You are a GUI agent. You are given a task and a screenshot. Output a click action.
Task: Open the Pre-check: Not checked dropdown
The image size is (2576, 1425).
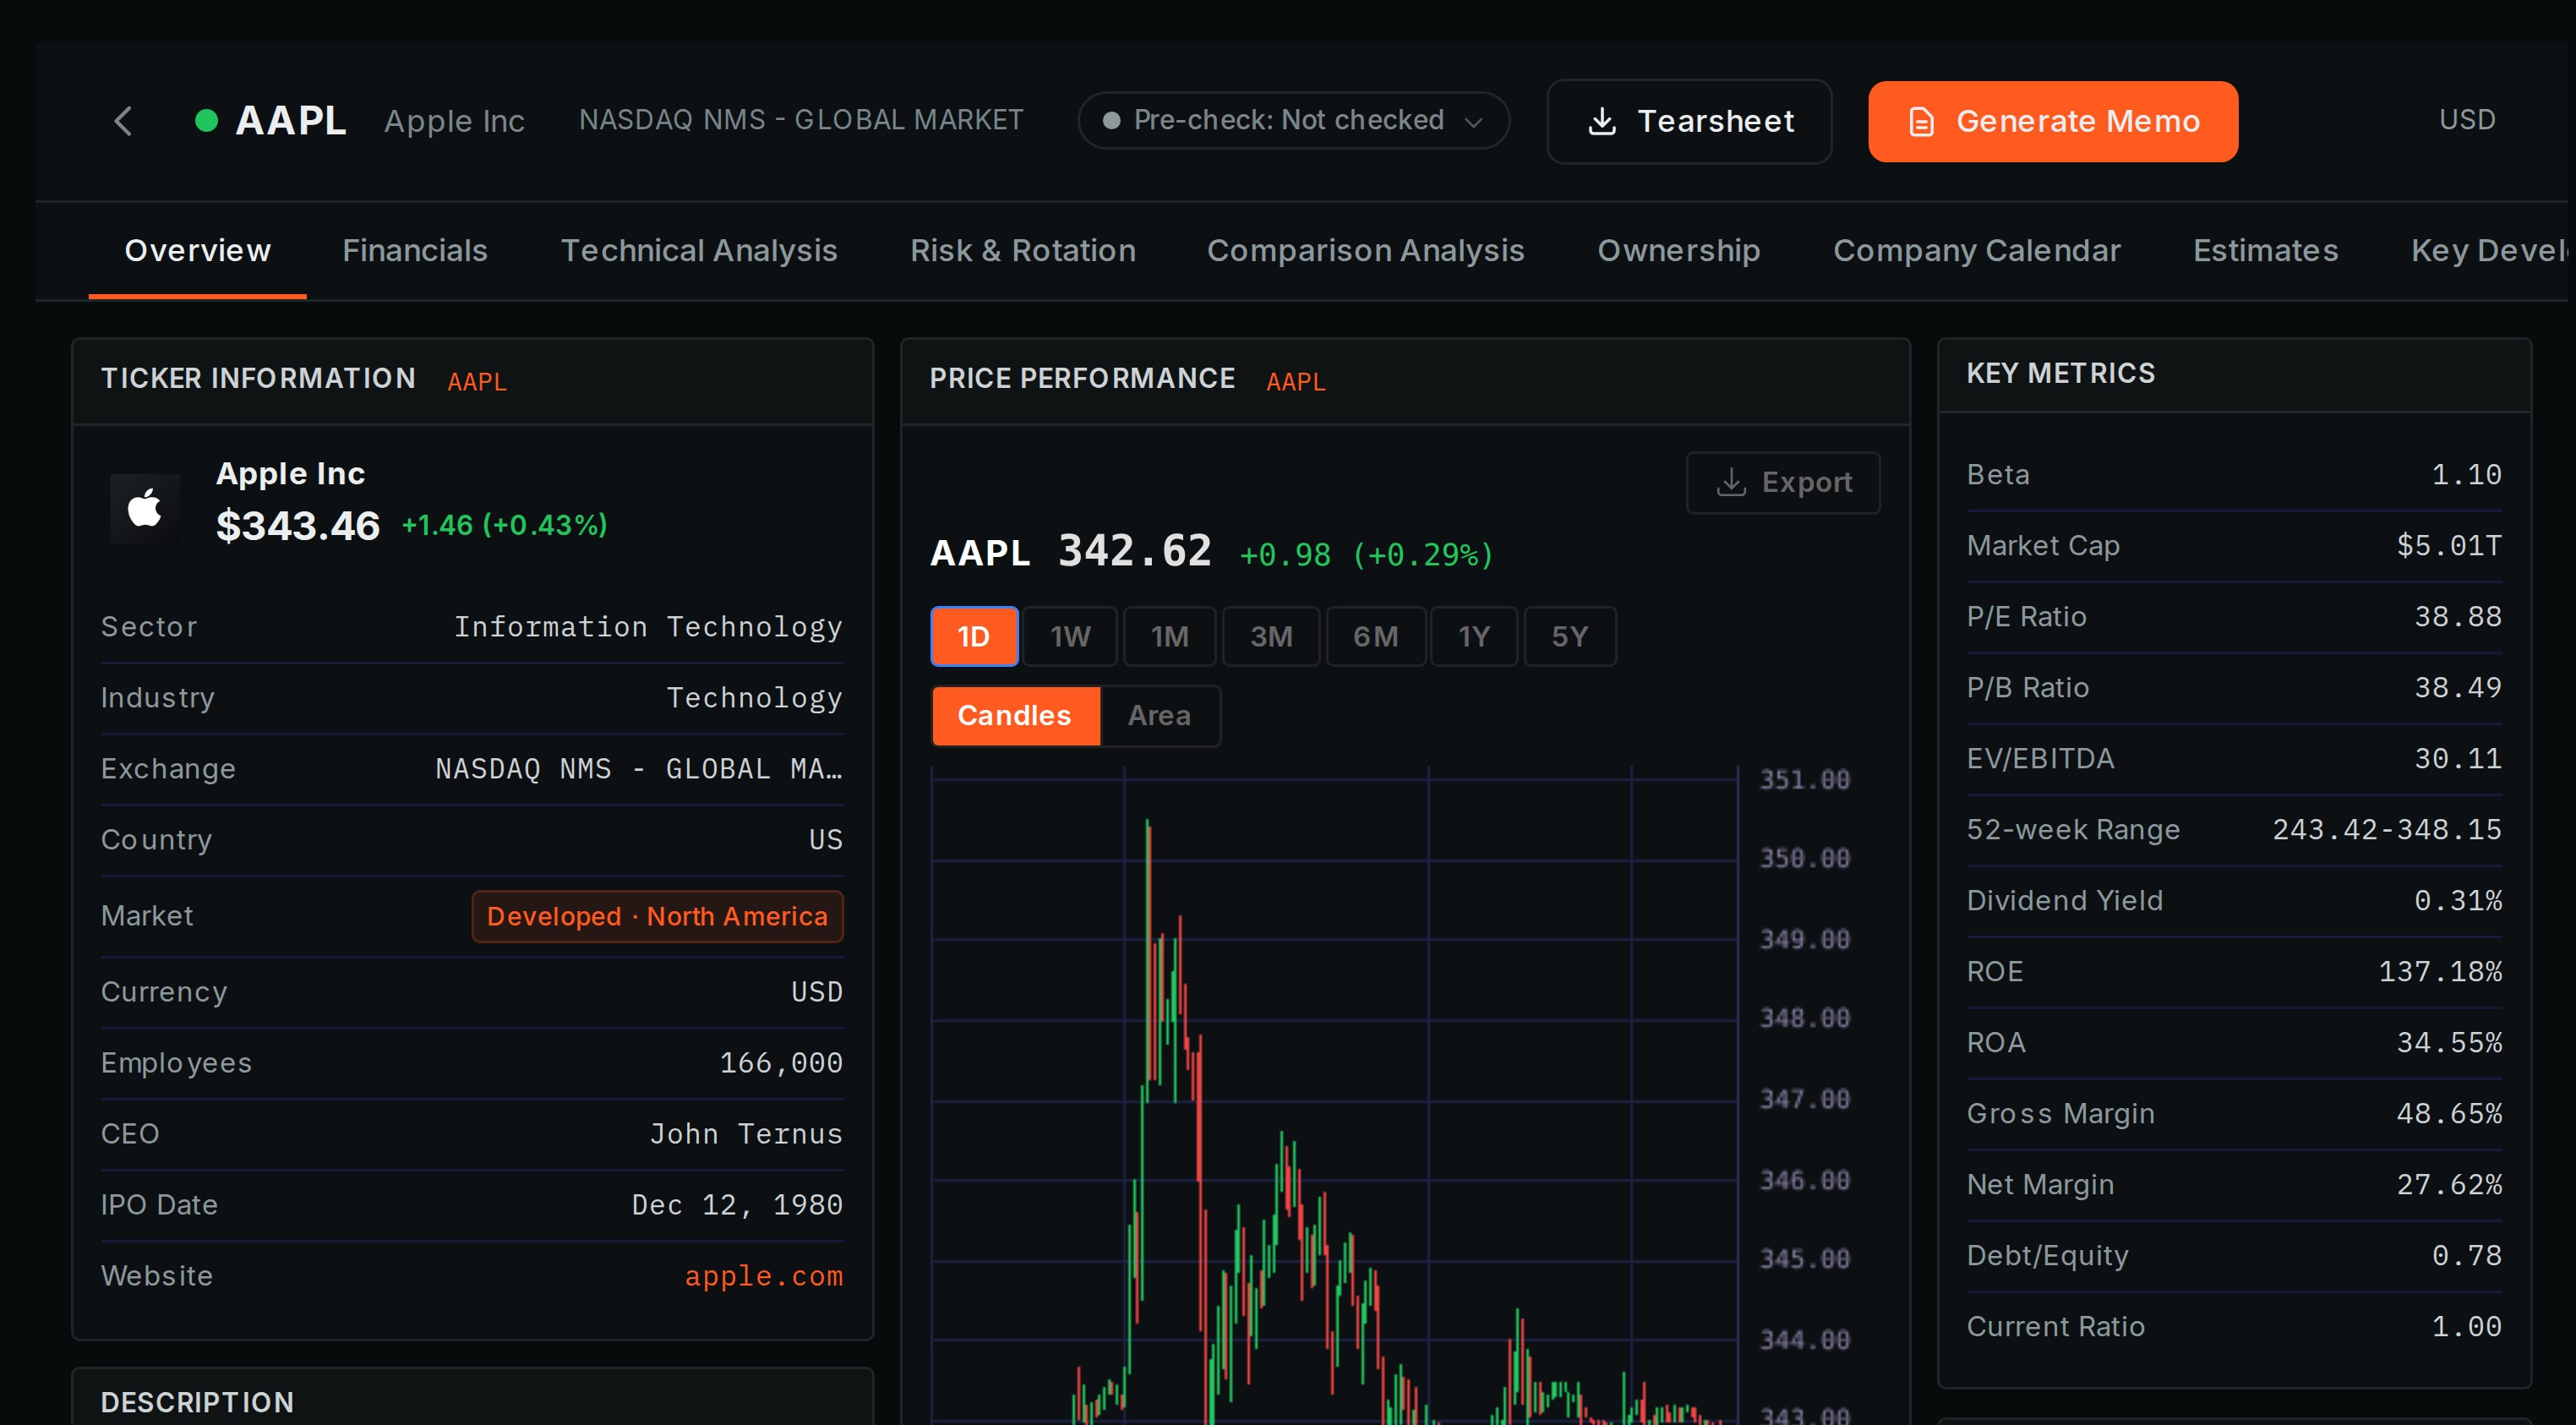coord(1293,121)
